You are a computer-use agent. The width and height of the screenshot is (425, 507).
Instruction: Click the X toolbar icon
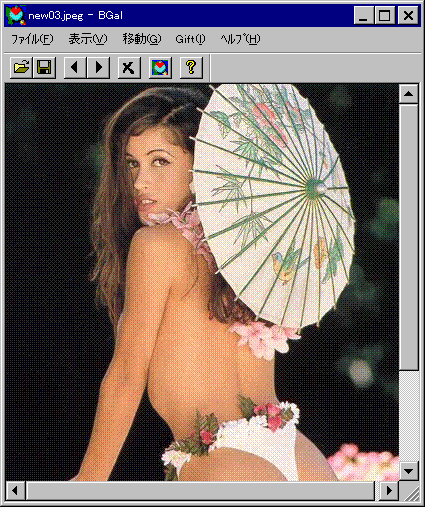pos(129,68)
